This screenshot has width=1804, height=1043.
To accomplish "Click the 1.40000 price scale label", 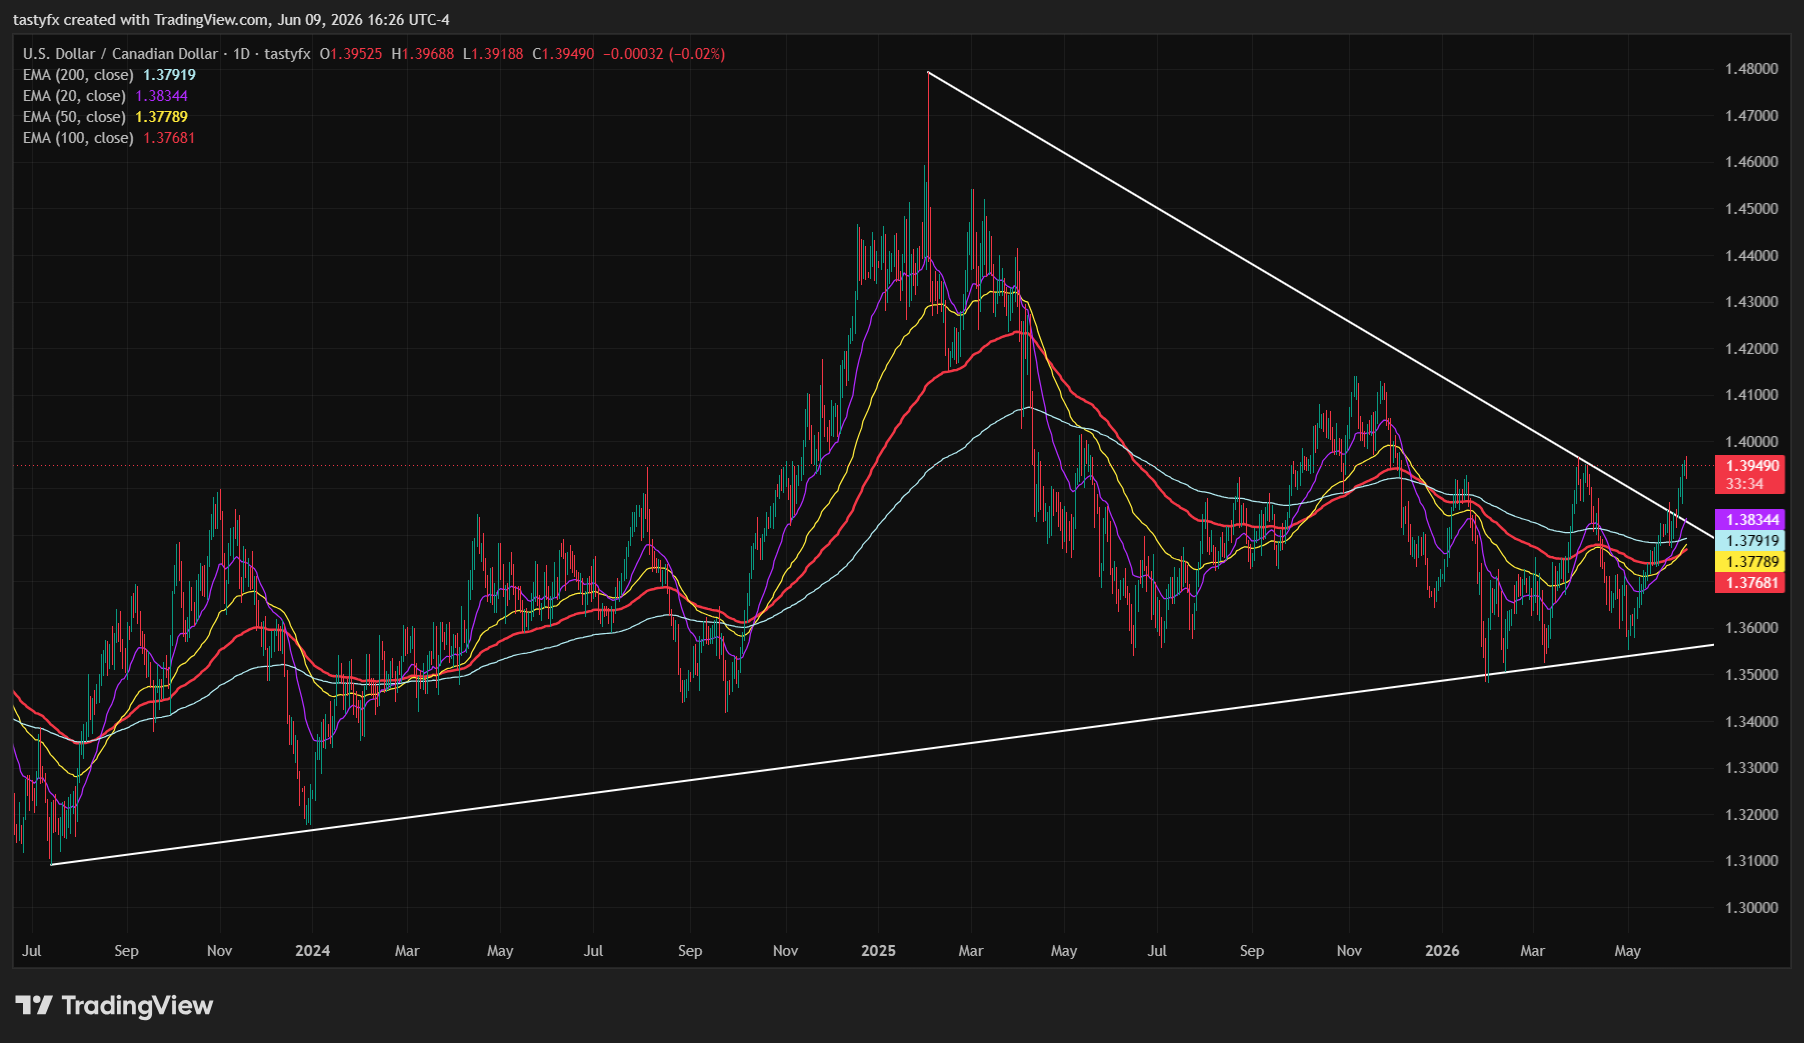I will tap(1752, 442).
